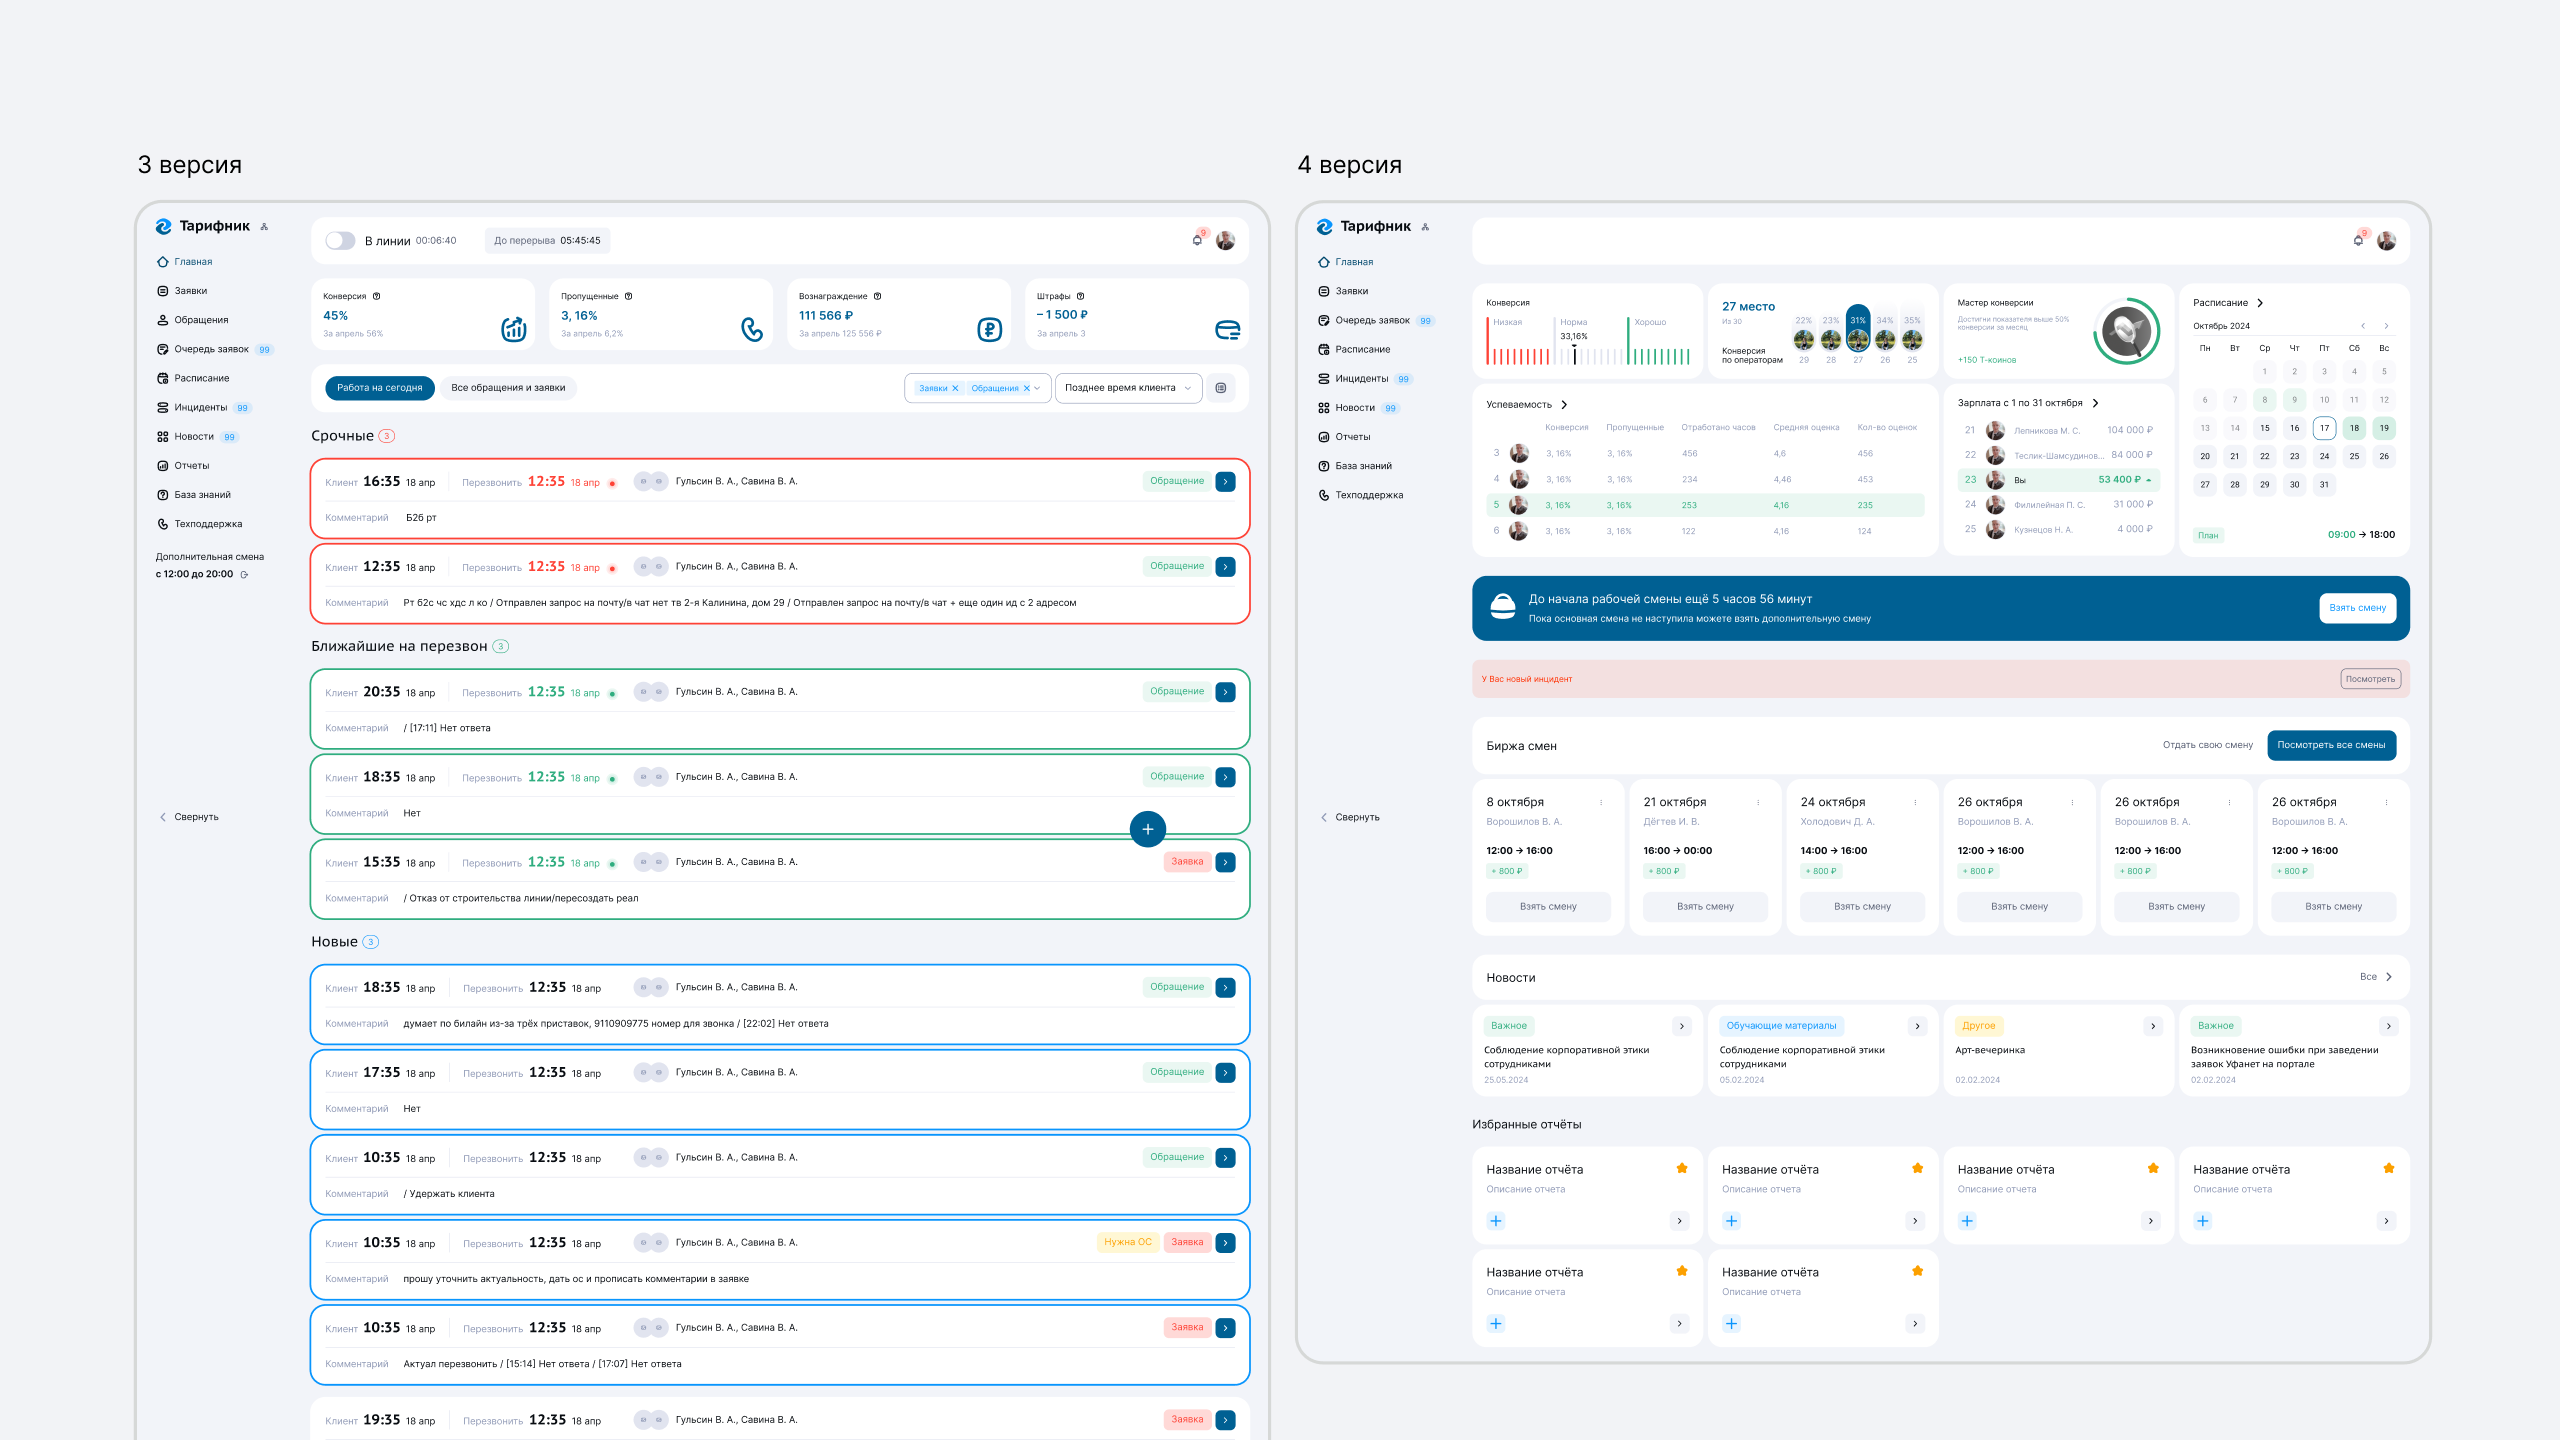
Task: Remove the 'Заявки' filter chip
Action: click(955, 388)
